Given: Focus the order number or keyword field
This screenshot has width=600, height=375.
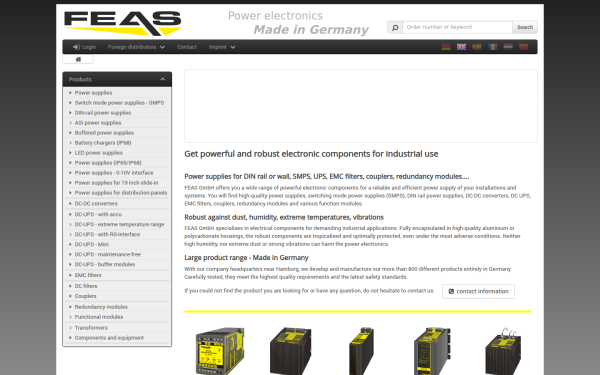Looking at the screenshot, I should tap(457, 27).
